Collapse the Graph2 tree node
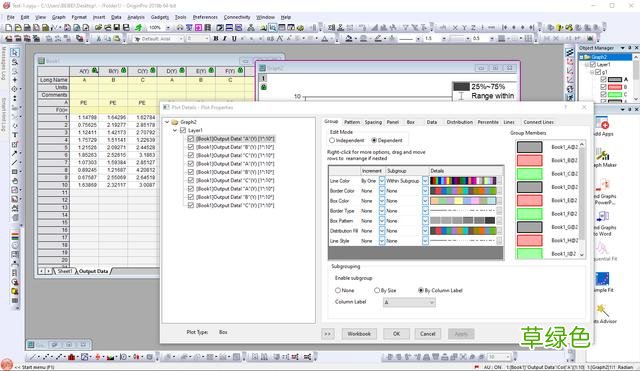 [x=167, y=122]
